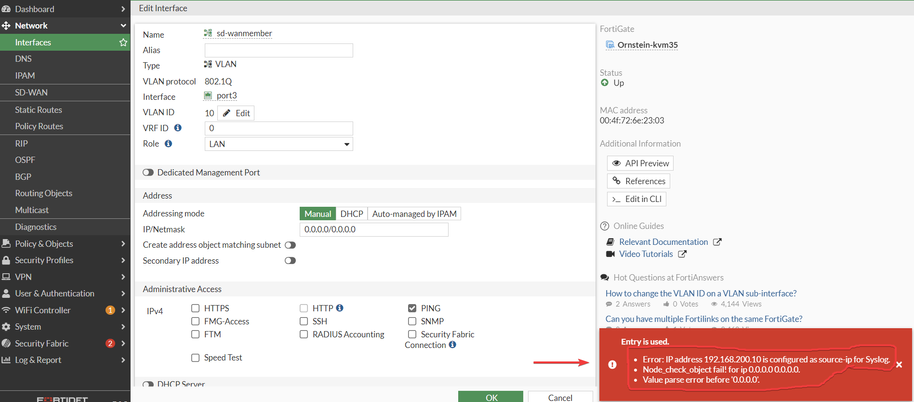The height and width of the screenshot is (402, 914).
Task: Click the Log & Report chart icon
Action: (x=6, y=360)
